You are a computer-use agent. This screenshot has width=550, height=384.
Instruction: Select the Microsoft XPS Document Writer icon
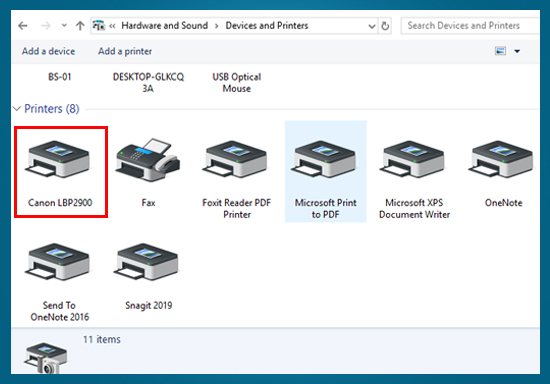(x=412, y=159)
